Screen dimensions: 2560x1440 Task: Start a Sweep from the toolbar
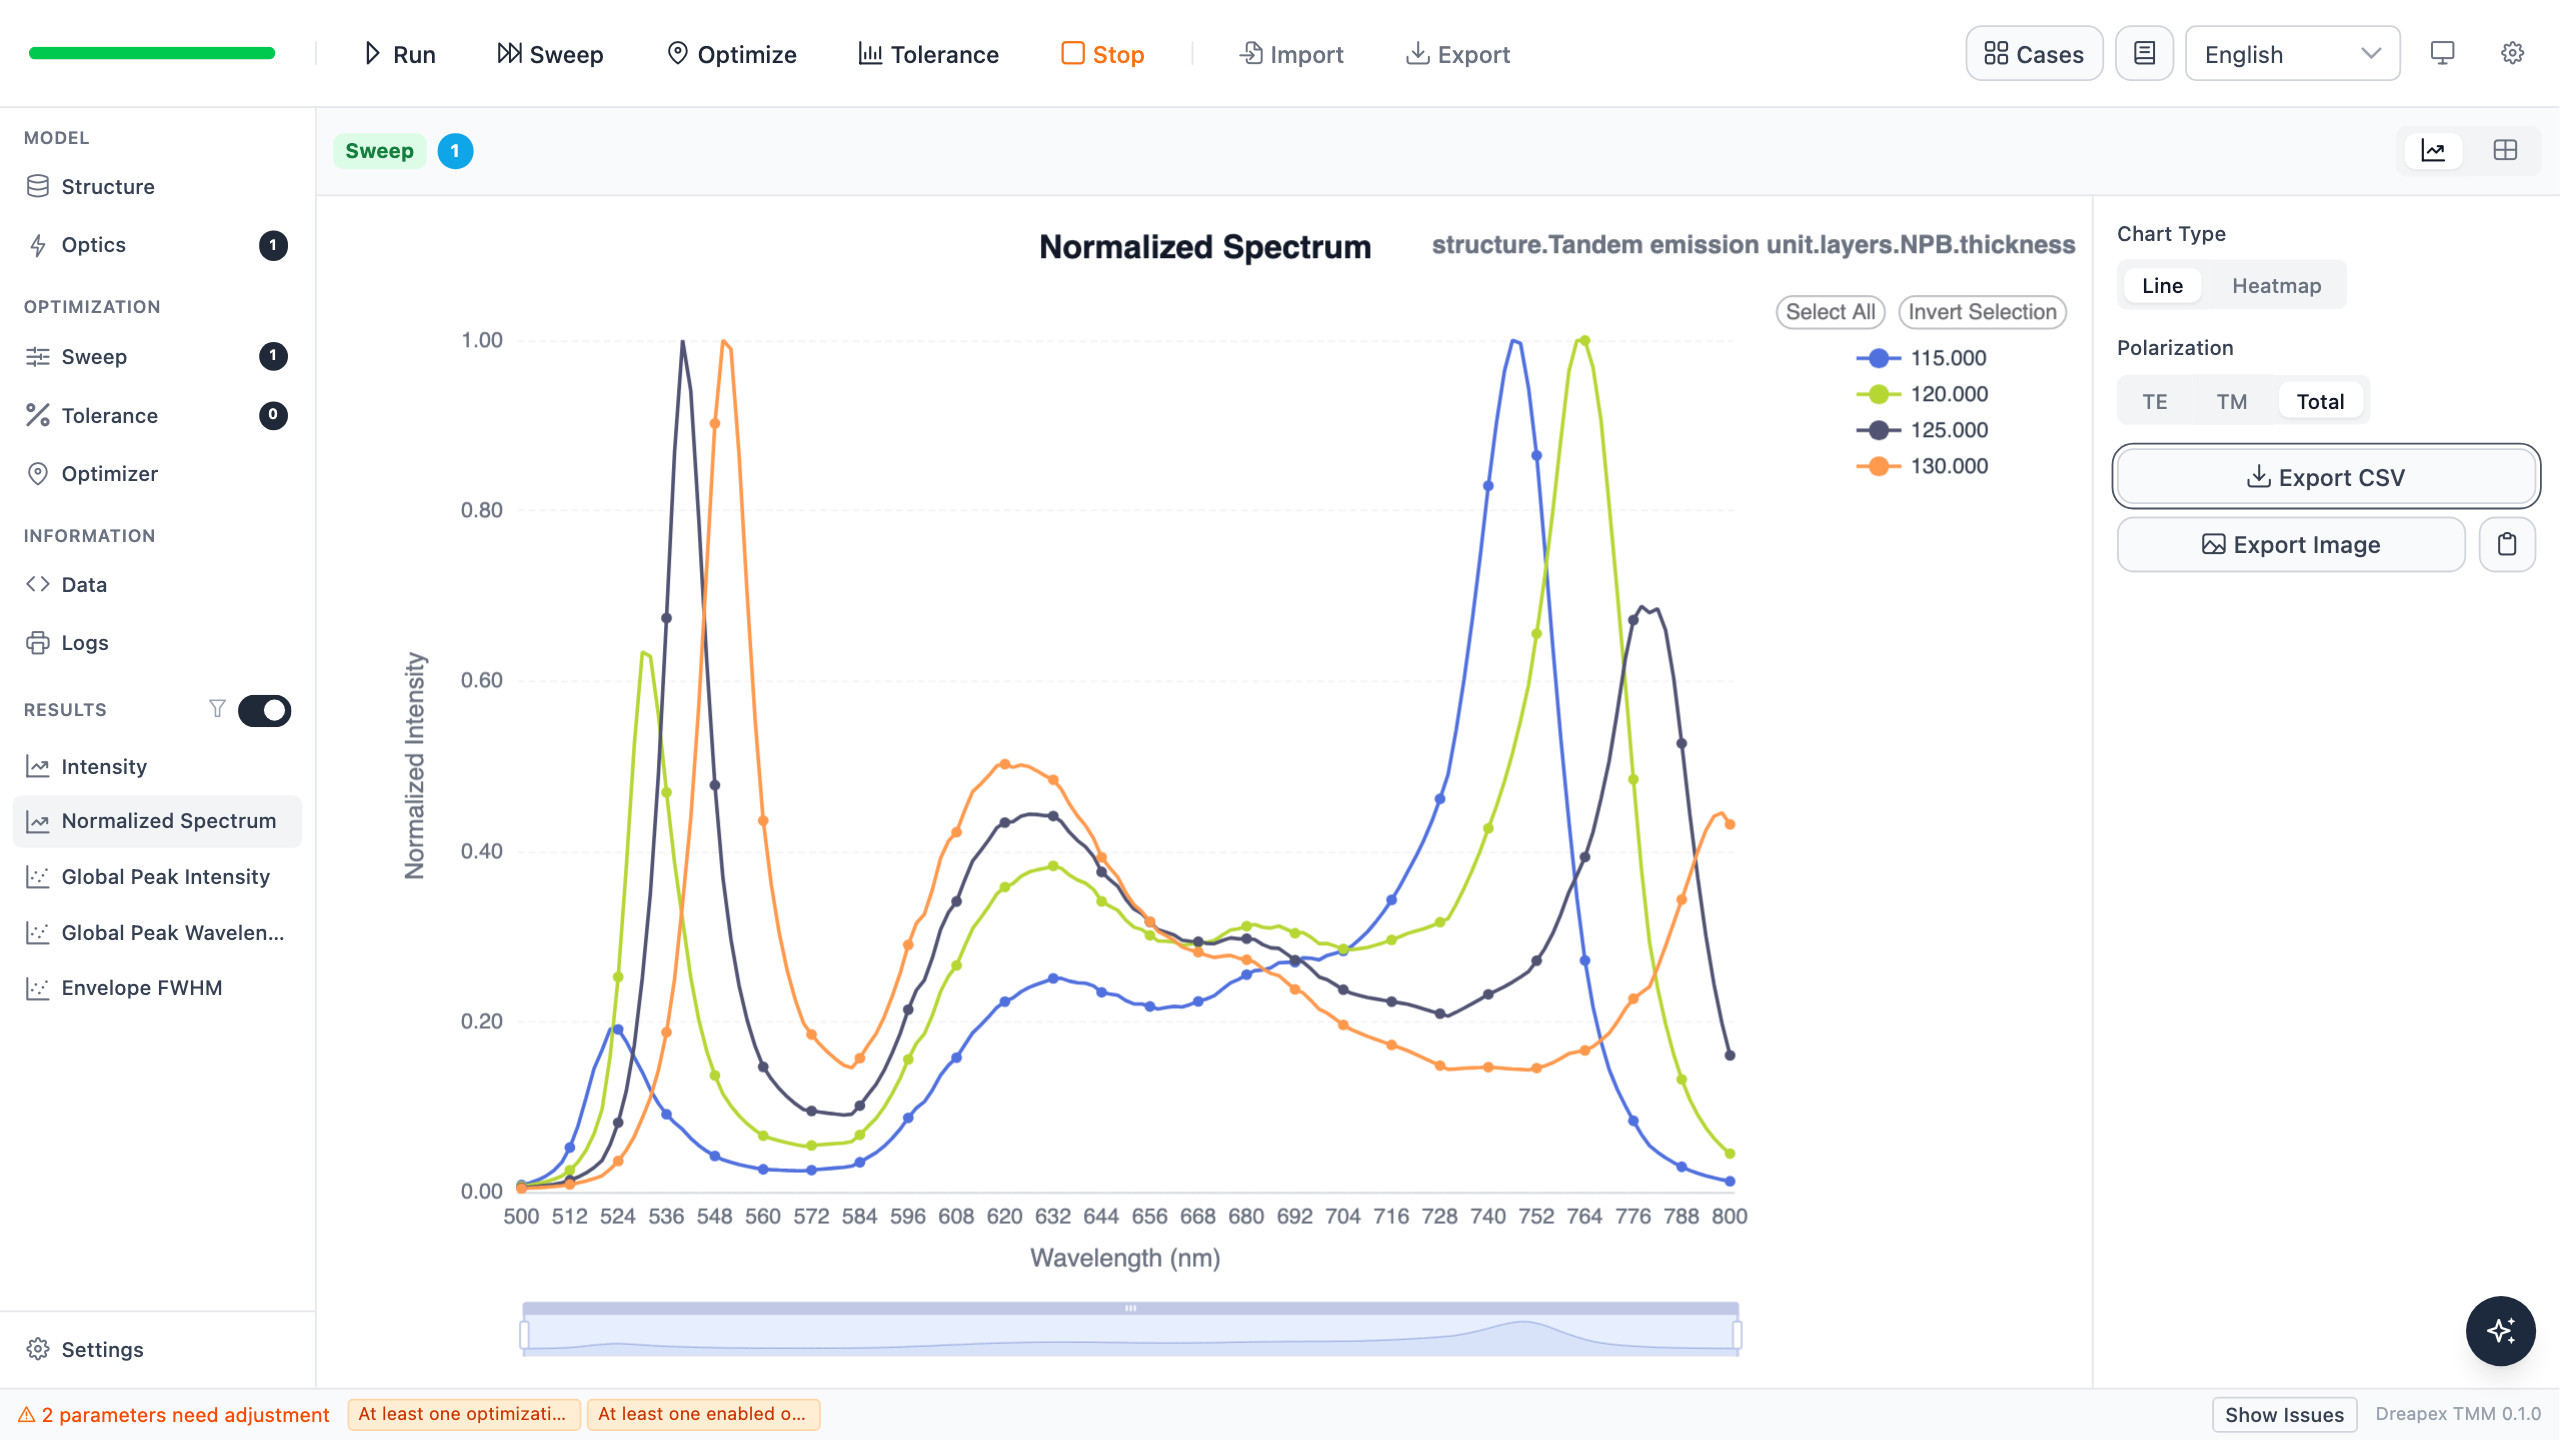coord(550,54)
